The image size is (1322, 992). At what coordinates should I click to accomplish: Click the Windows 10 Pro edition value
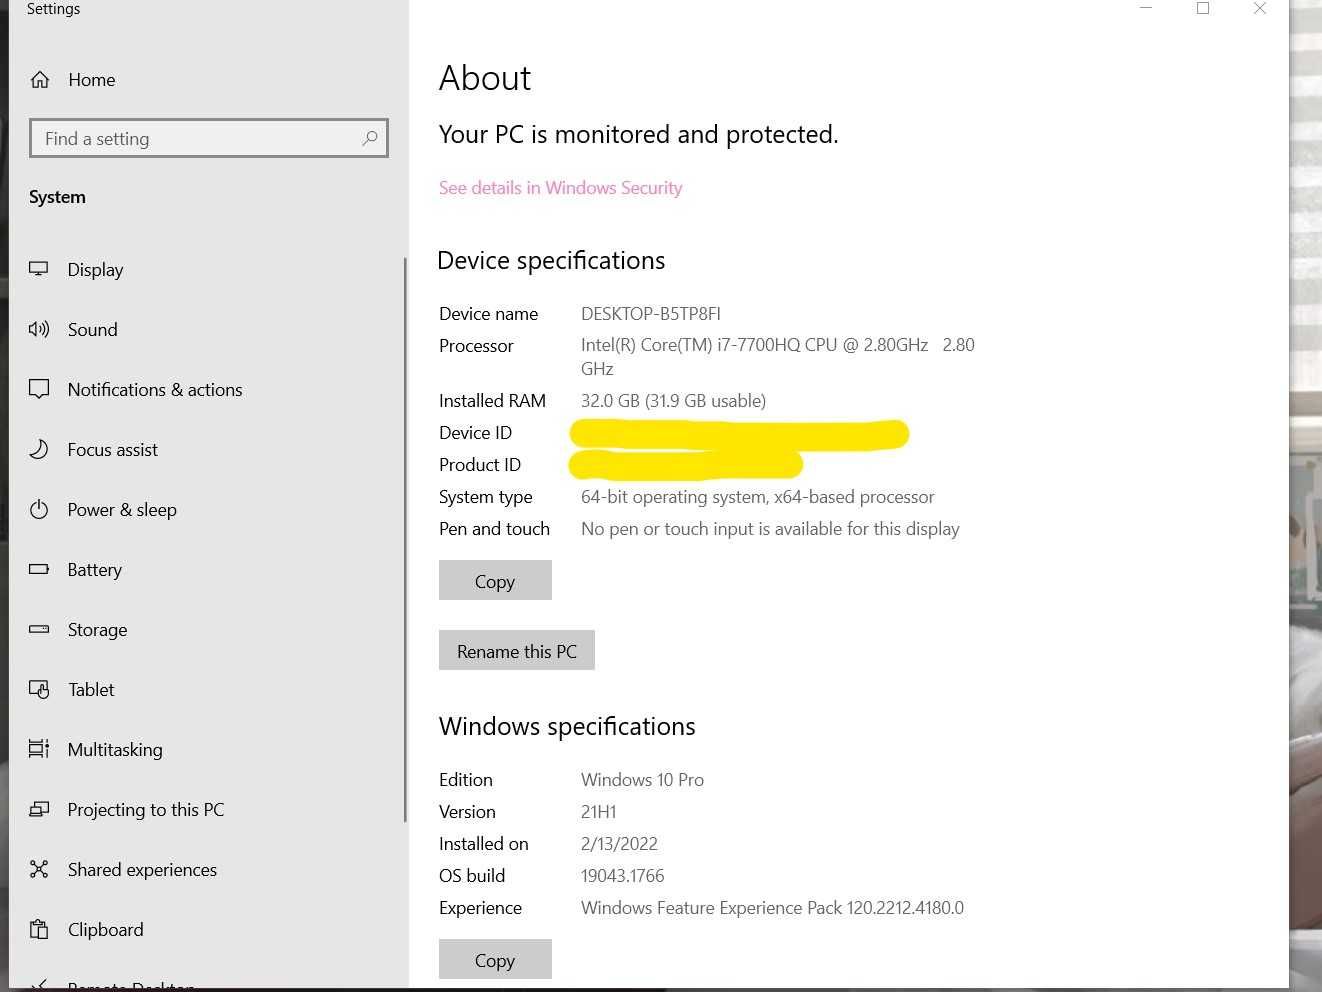pos(642,779)
